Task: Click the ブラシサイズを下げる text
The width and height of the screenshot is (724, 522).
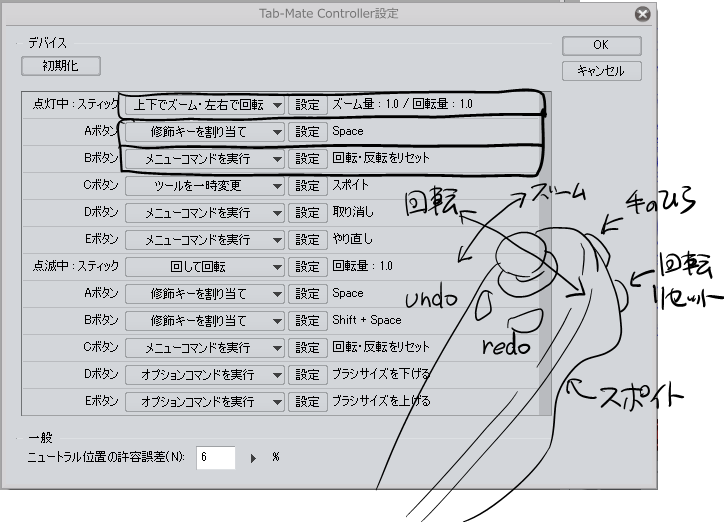Action: tap(381, 374)
